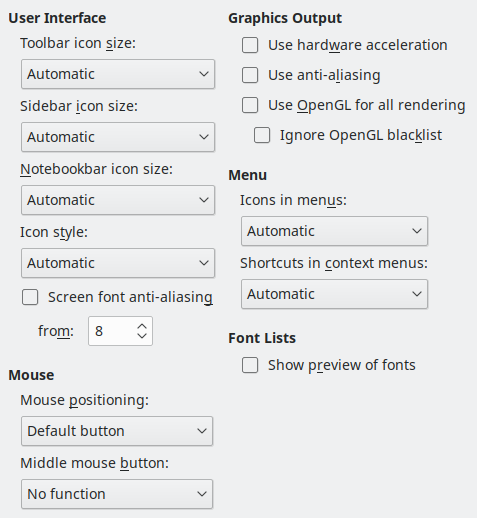Open the Toolbar icon size dropdown

click(x=118, y=74)
